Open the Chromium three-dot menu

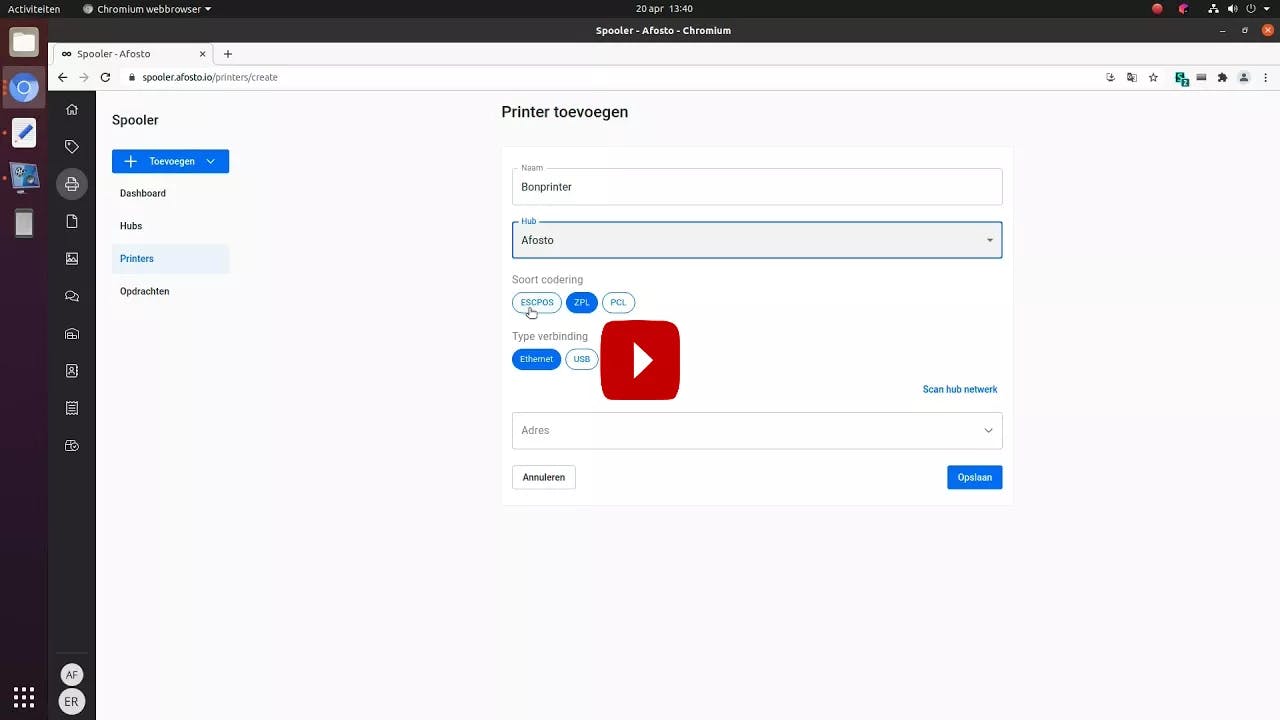click(1265, 77)
